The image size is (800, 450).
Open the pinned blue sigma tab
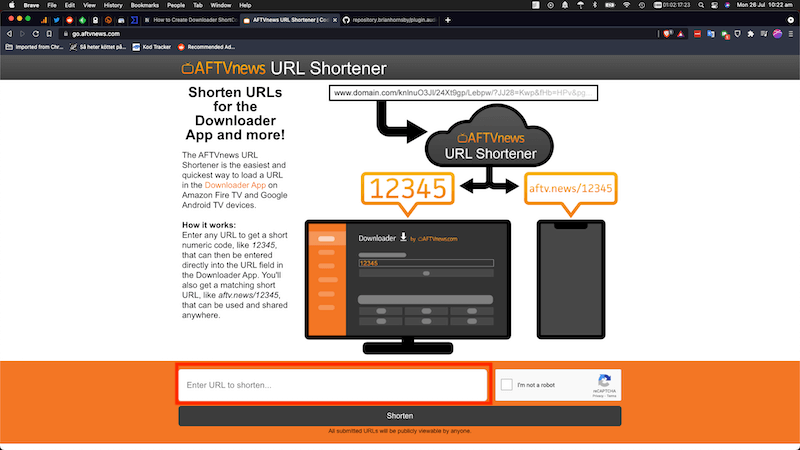point(134,20)
